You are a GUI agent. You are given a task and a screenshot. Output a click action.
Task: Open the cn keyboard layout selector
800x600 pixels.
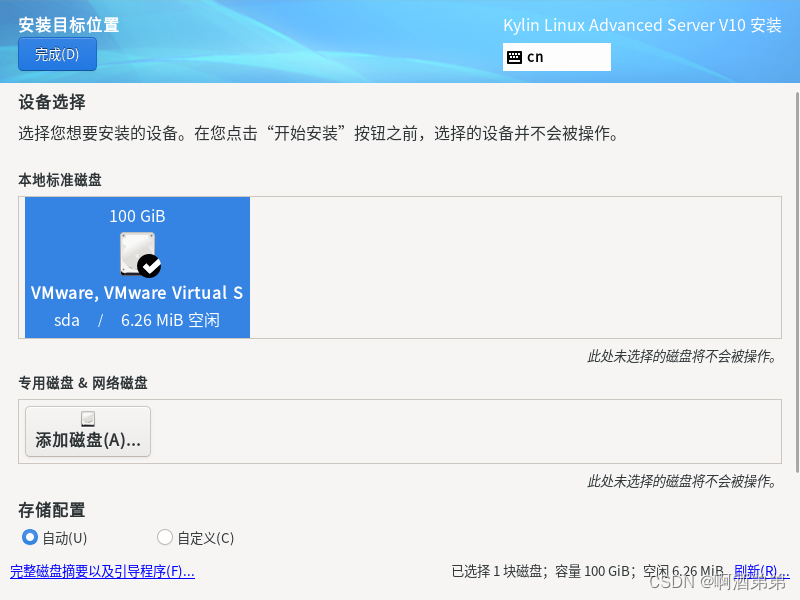[x=557, y=57]
